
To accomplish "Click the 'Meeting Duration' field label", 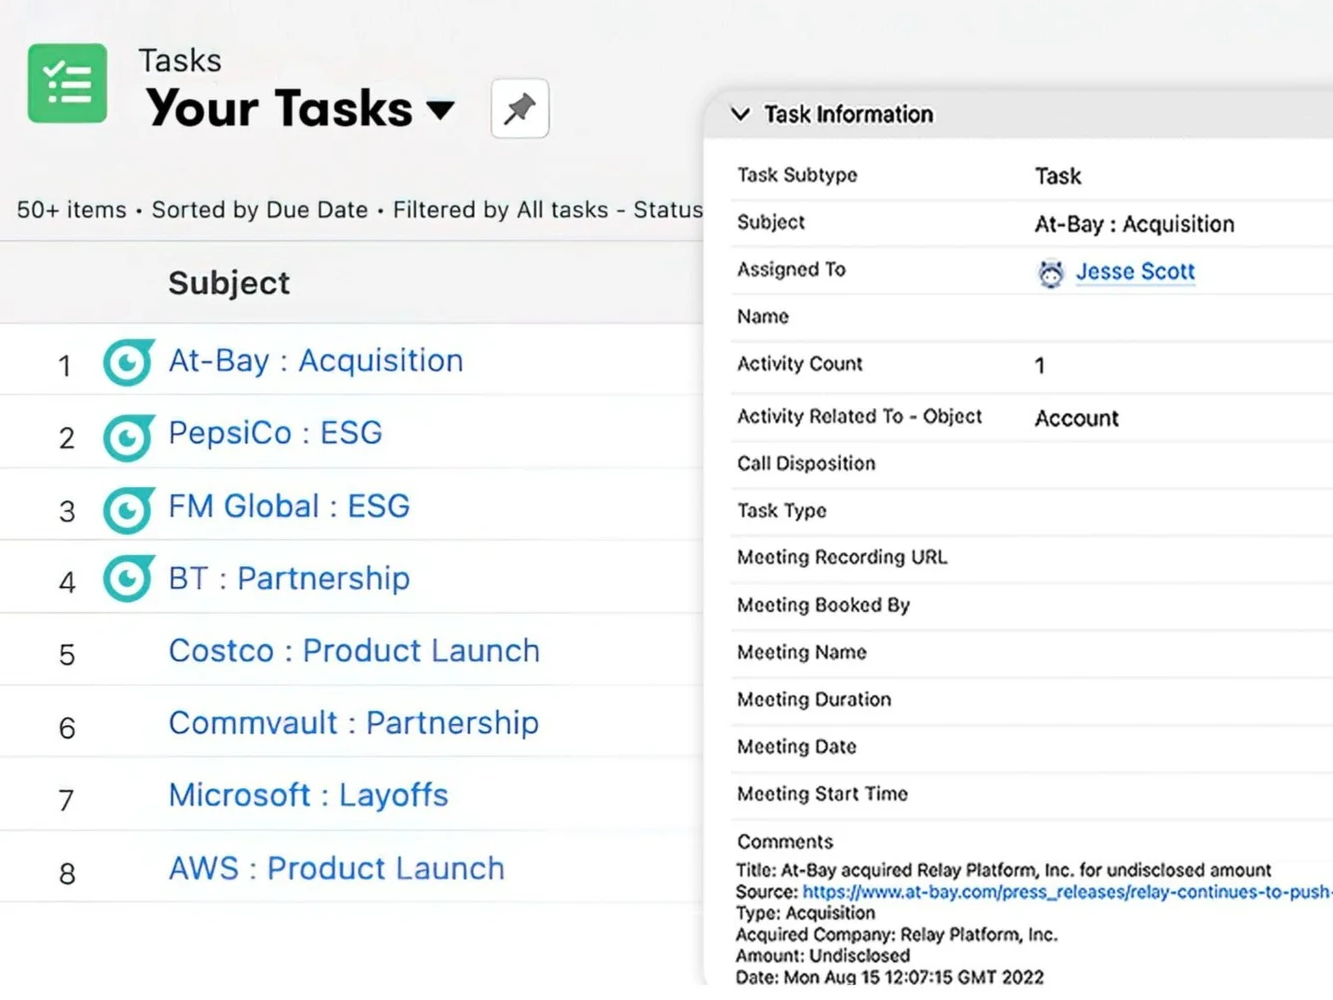I will 814,699.
